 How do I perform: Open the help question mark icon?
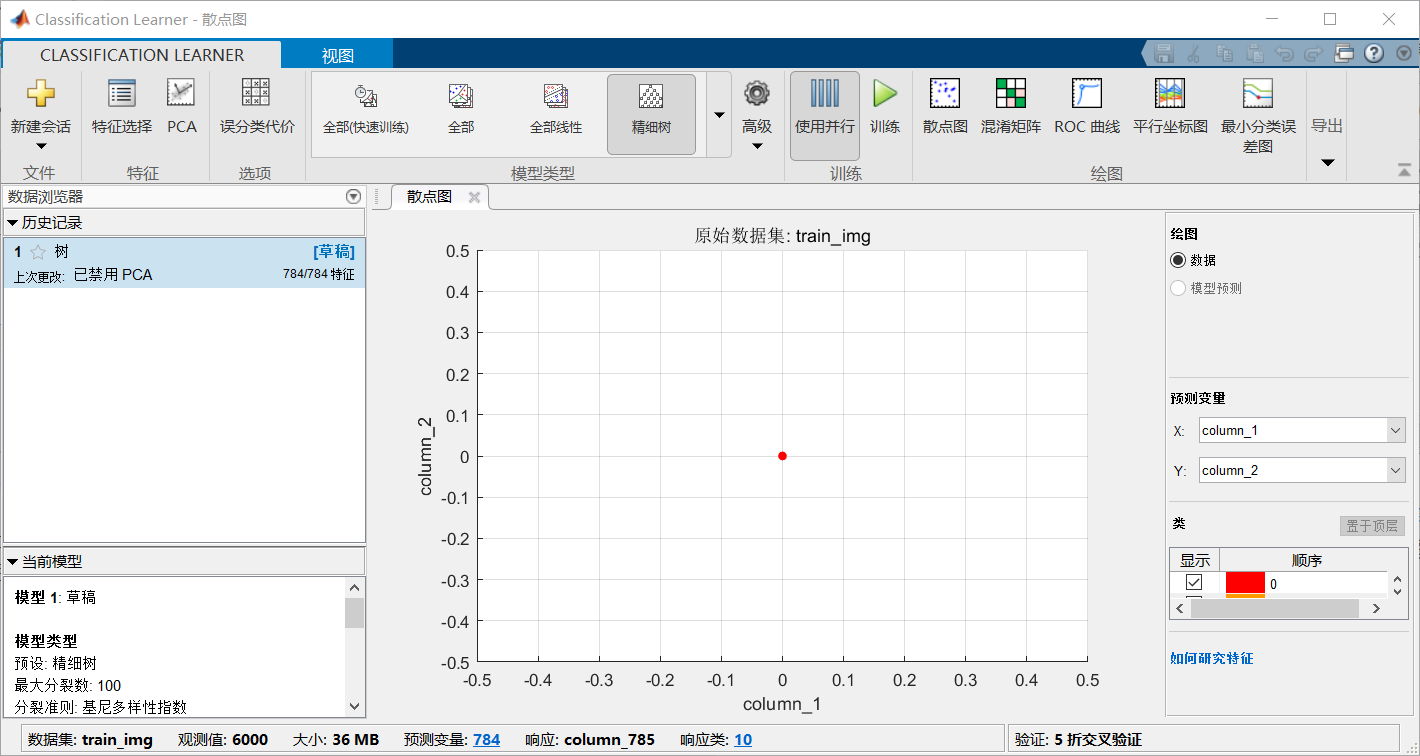pos(1374,53)
